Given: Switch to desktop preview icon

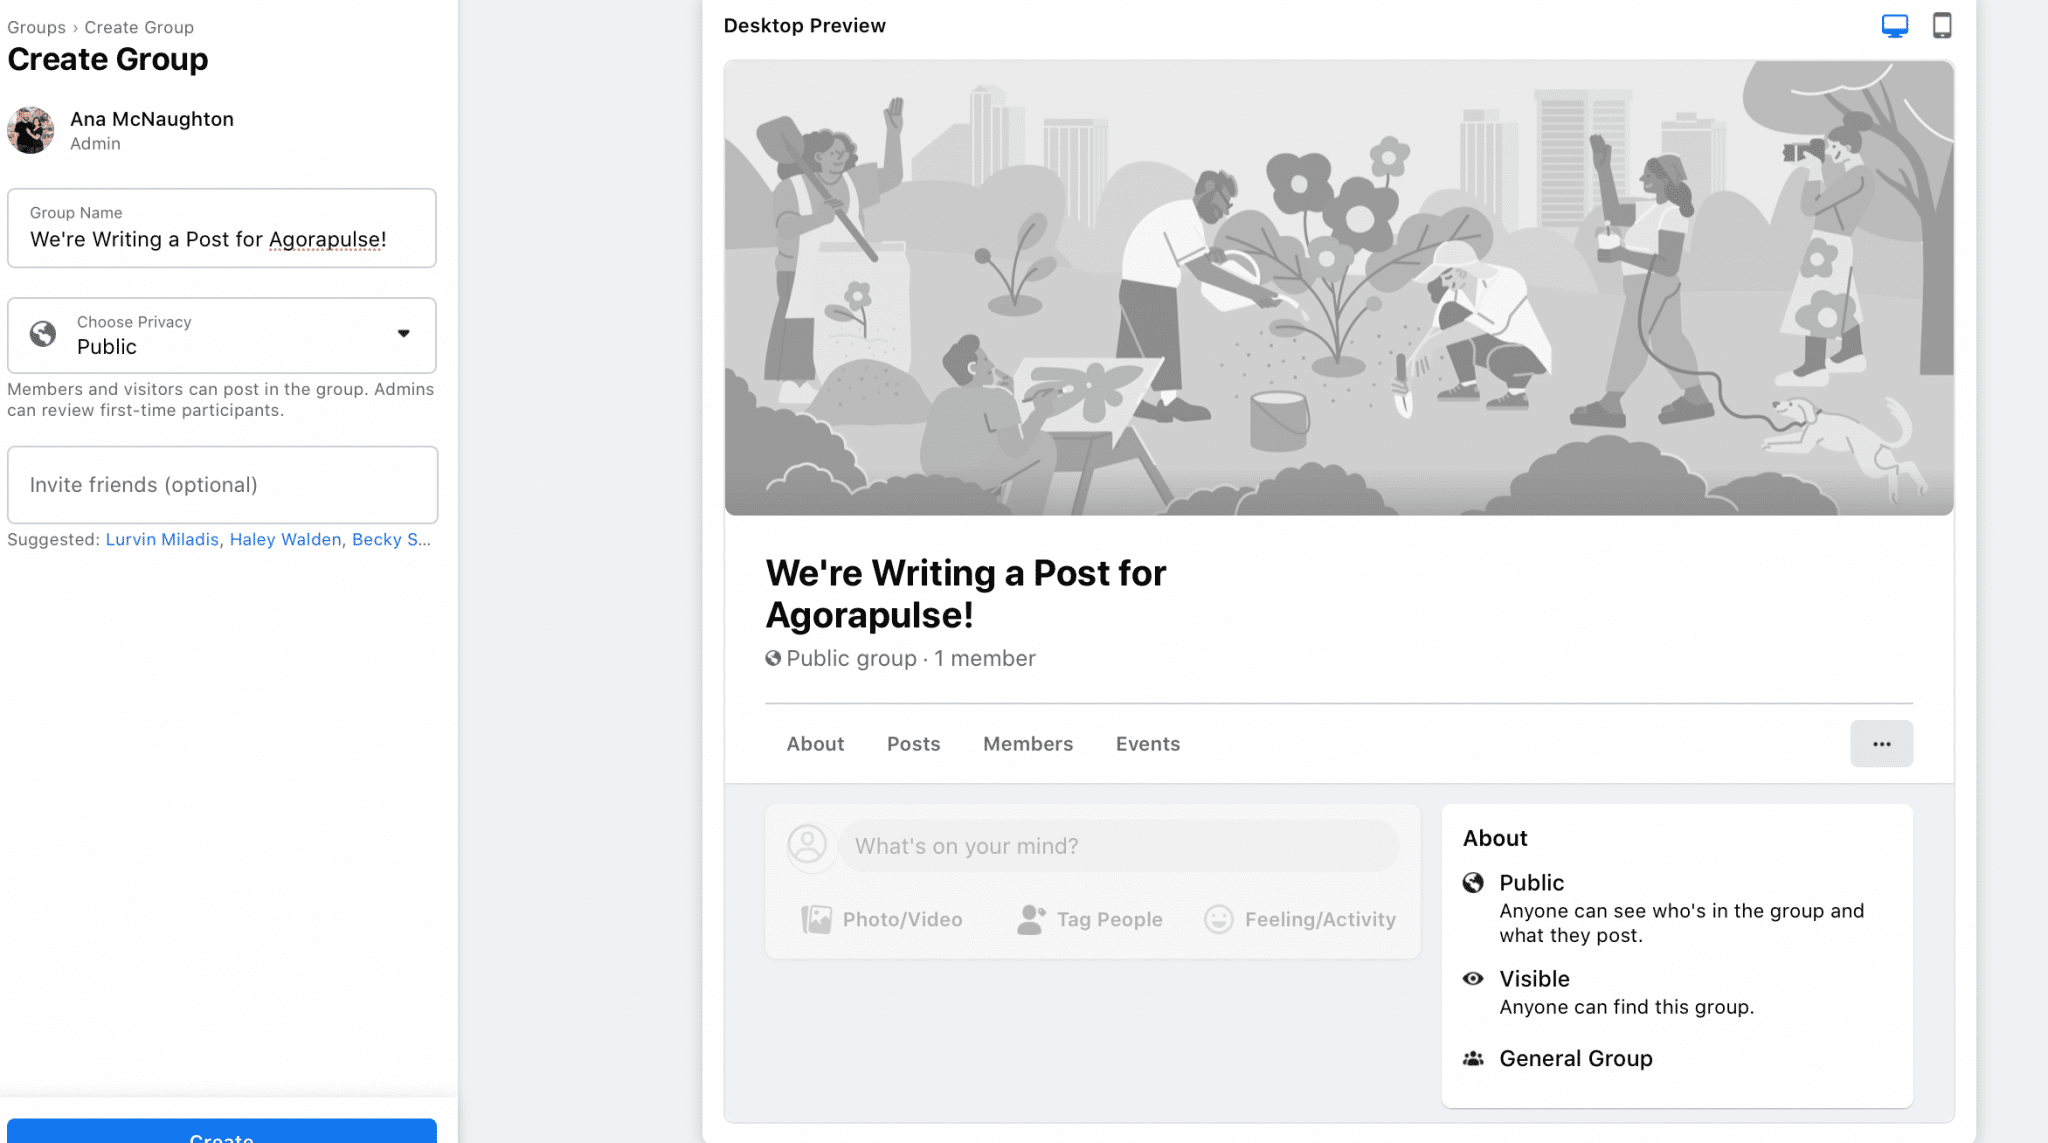Looking at the screenshot, I should tap(1894, 26).
